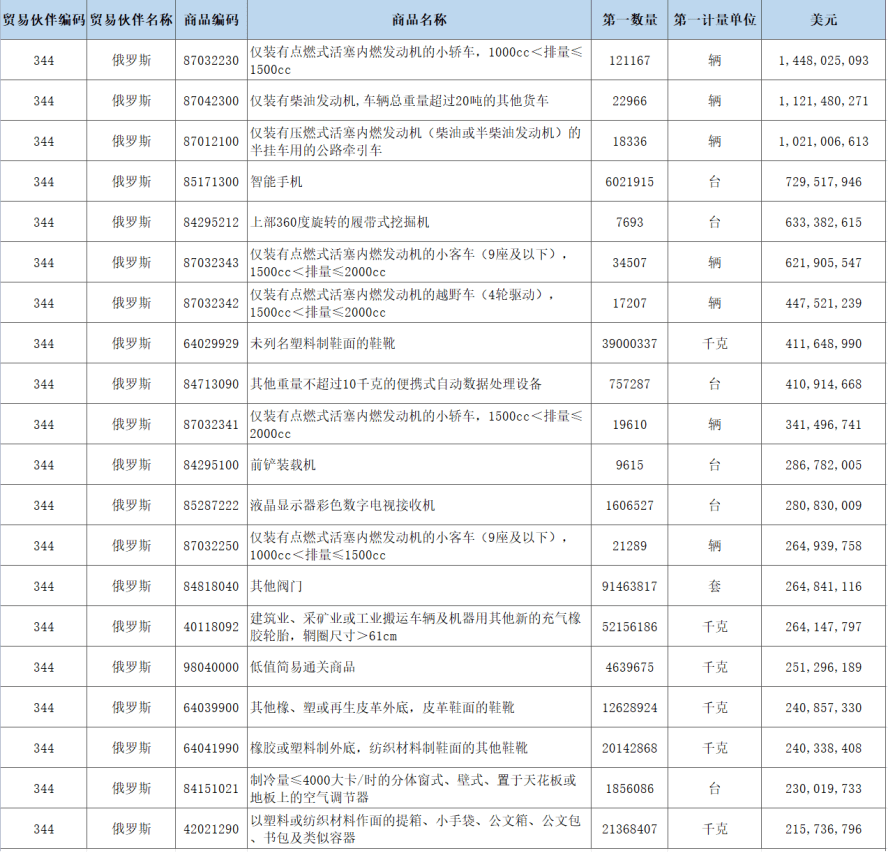Click the dollar value 633,382,615
This screenshot has height=853, width=888.
click(x=823, y=223)
